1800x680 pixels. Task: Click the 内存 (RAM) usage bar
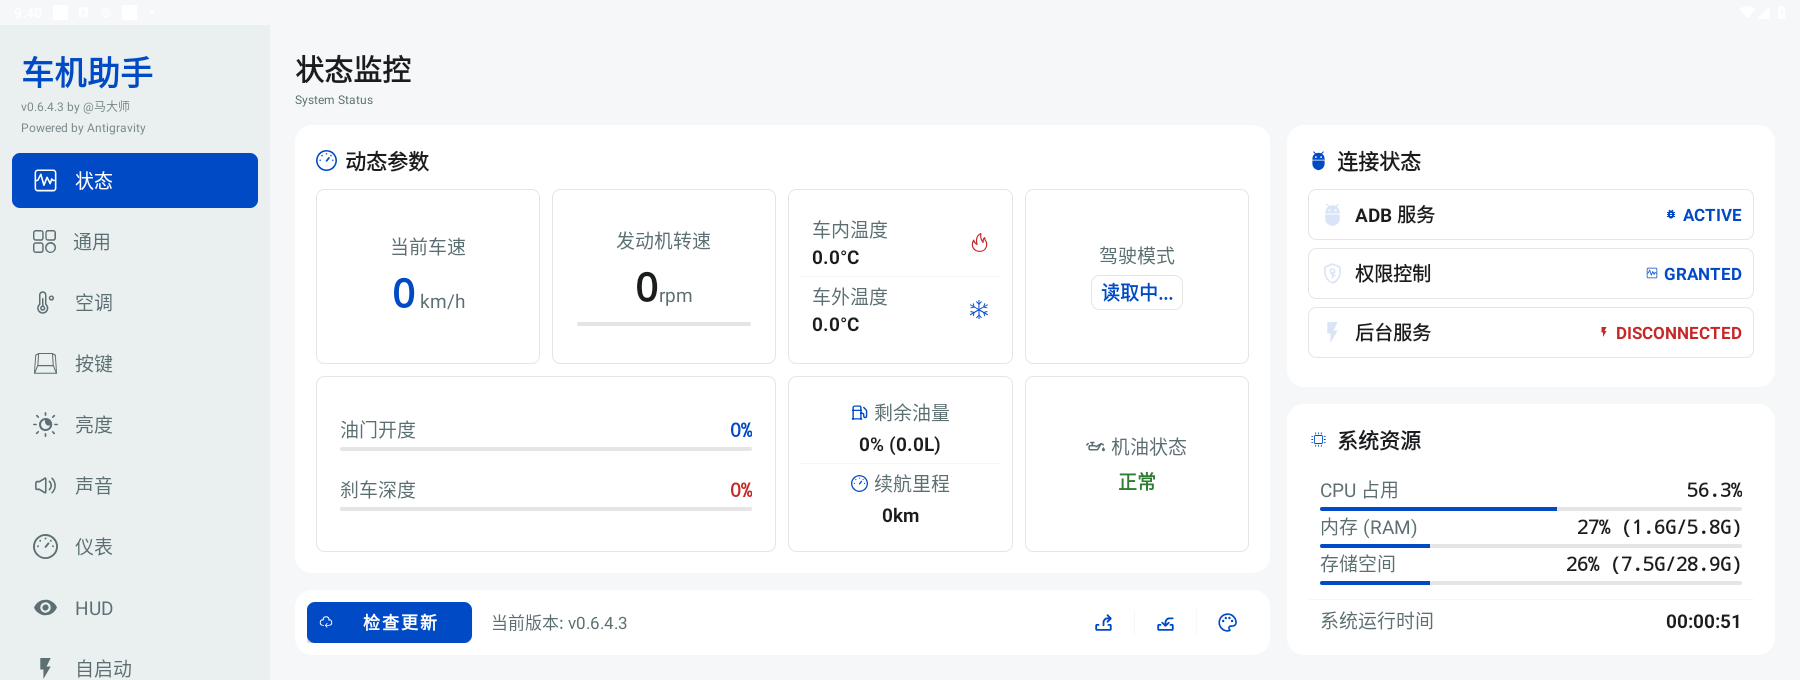tap(1531, 546)
